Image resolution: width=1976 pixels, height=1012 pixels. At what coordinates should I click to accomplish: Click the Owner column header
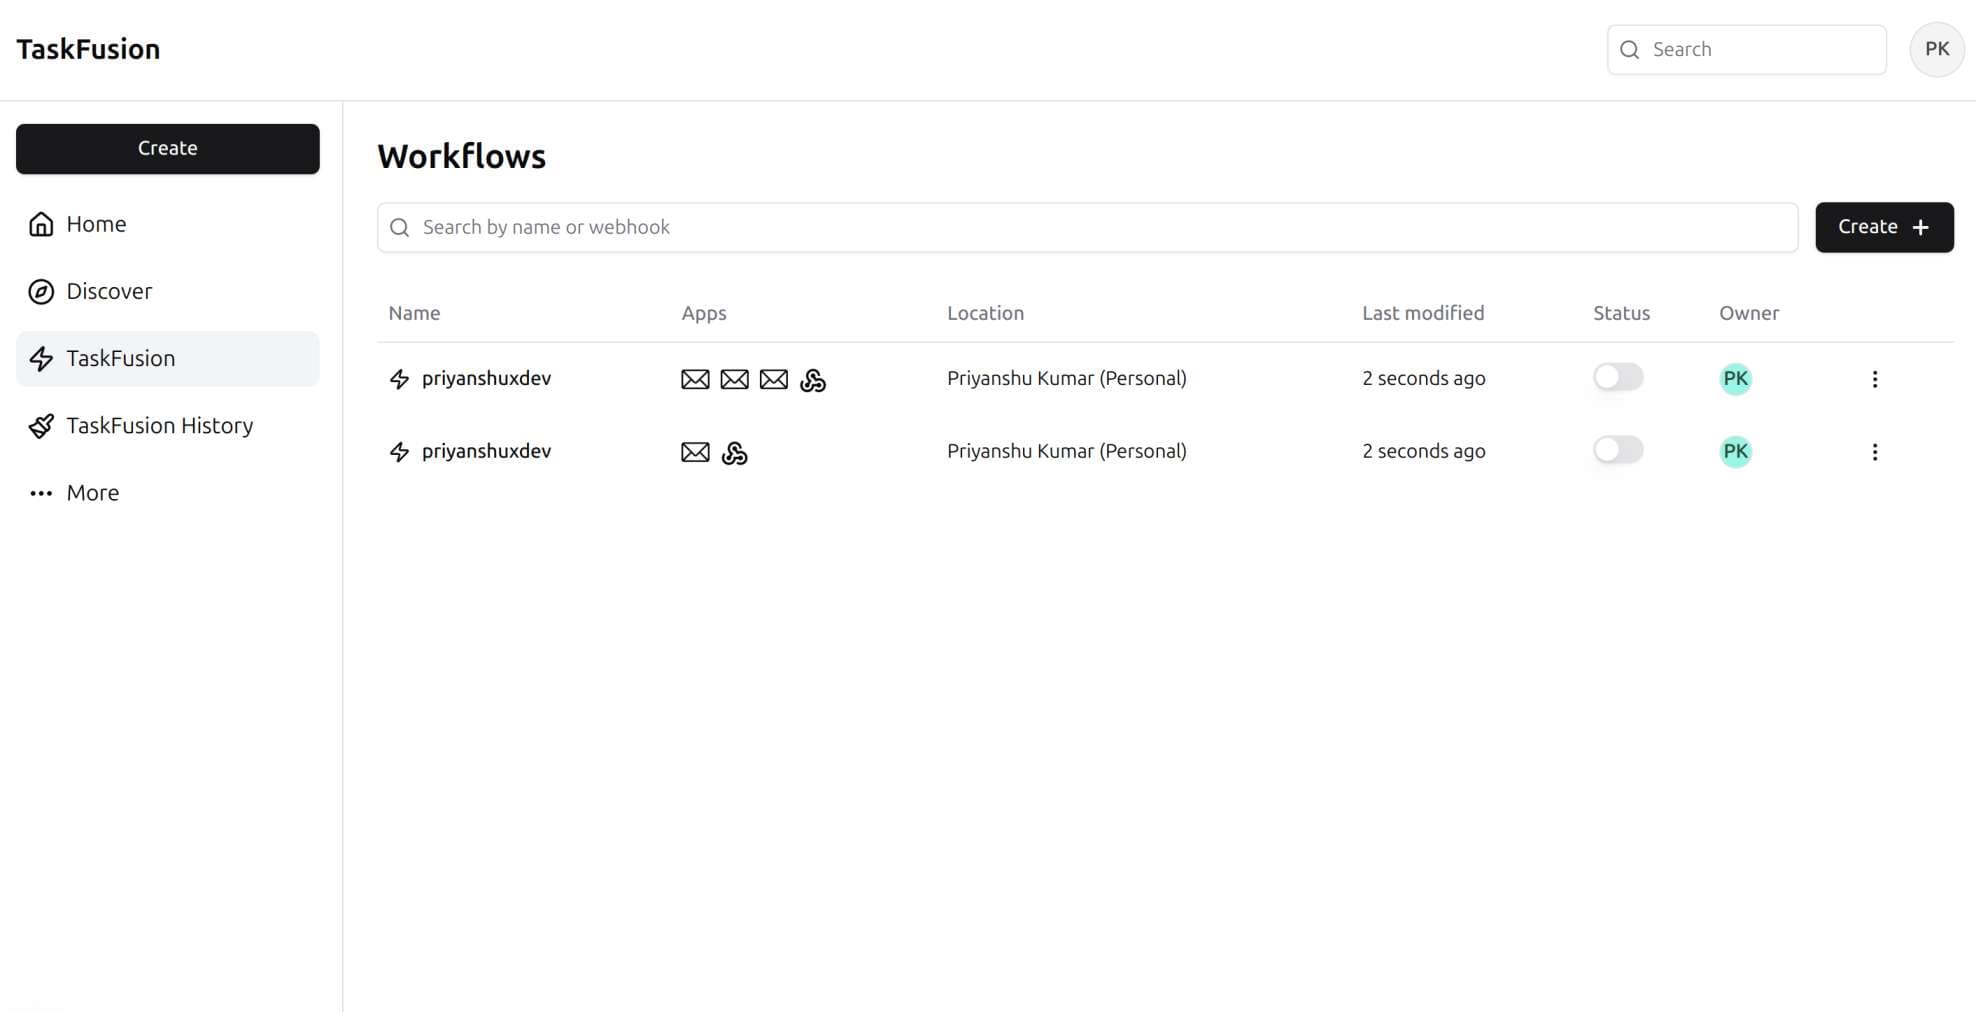(1749, 313)
